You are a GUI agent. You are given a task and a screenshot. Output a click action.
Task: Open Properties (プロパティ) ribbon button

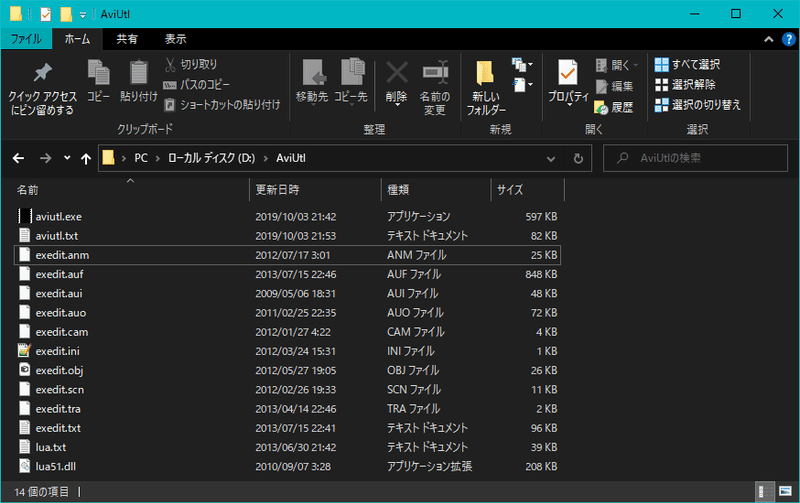(x=568, y=82)
